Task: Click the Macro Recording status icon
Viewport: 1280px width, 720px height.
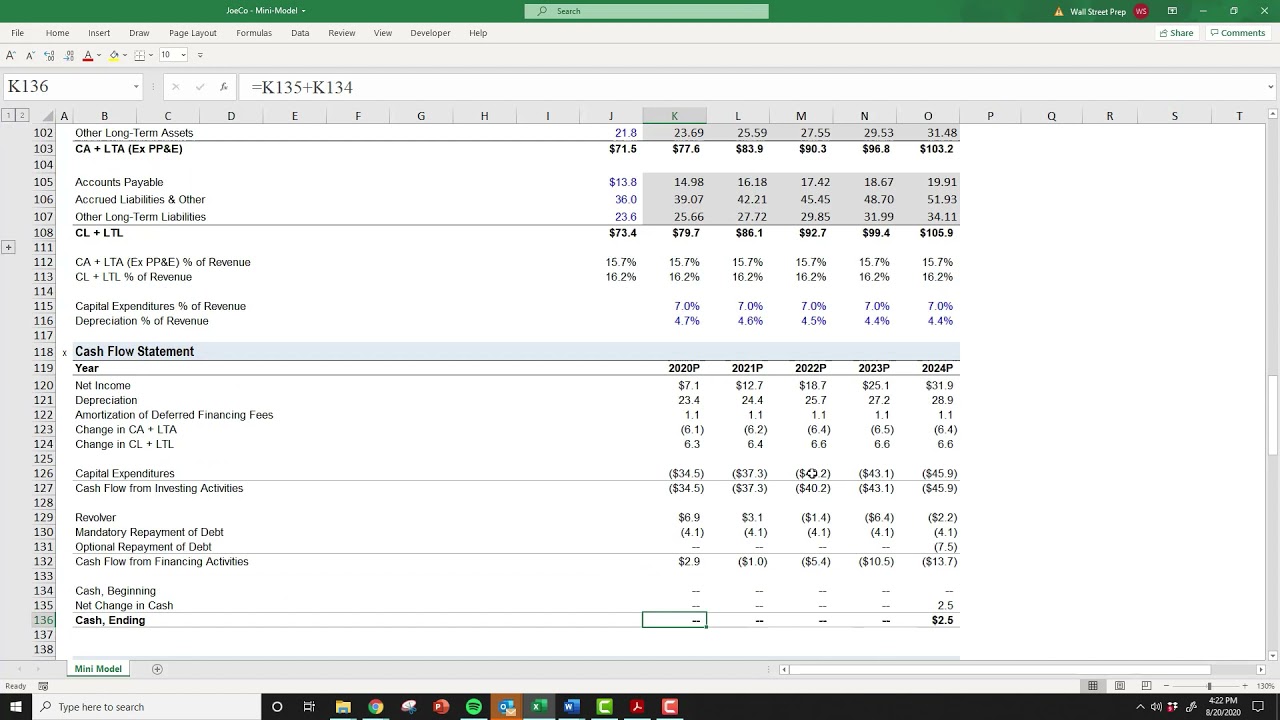Action: (43, 686)
